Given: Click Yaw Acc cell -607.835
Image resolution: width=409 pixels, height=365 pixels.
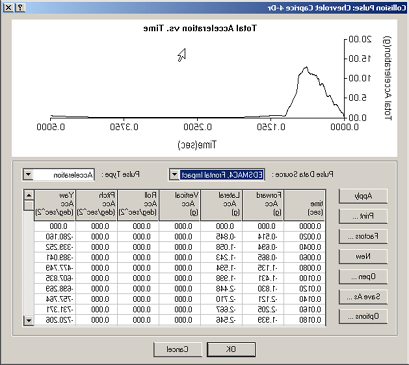Looking at the screenshot, I should click(55, 278).
